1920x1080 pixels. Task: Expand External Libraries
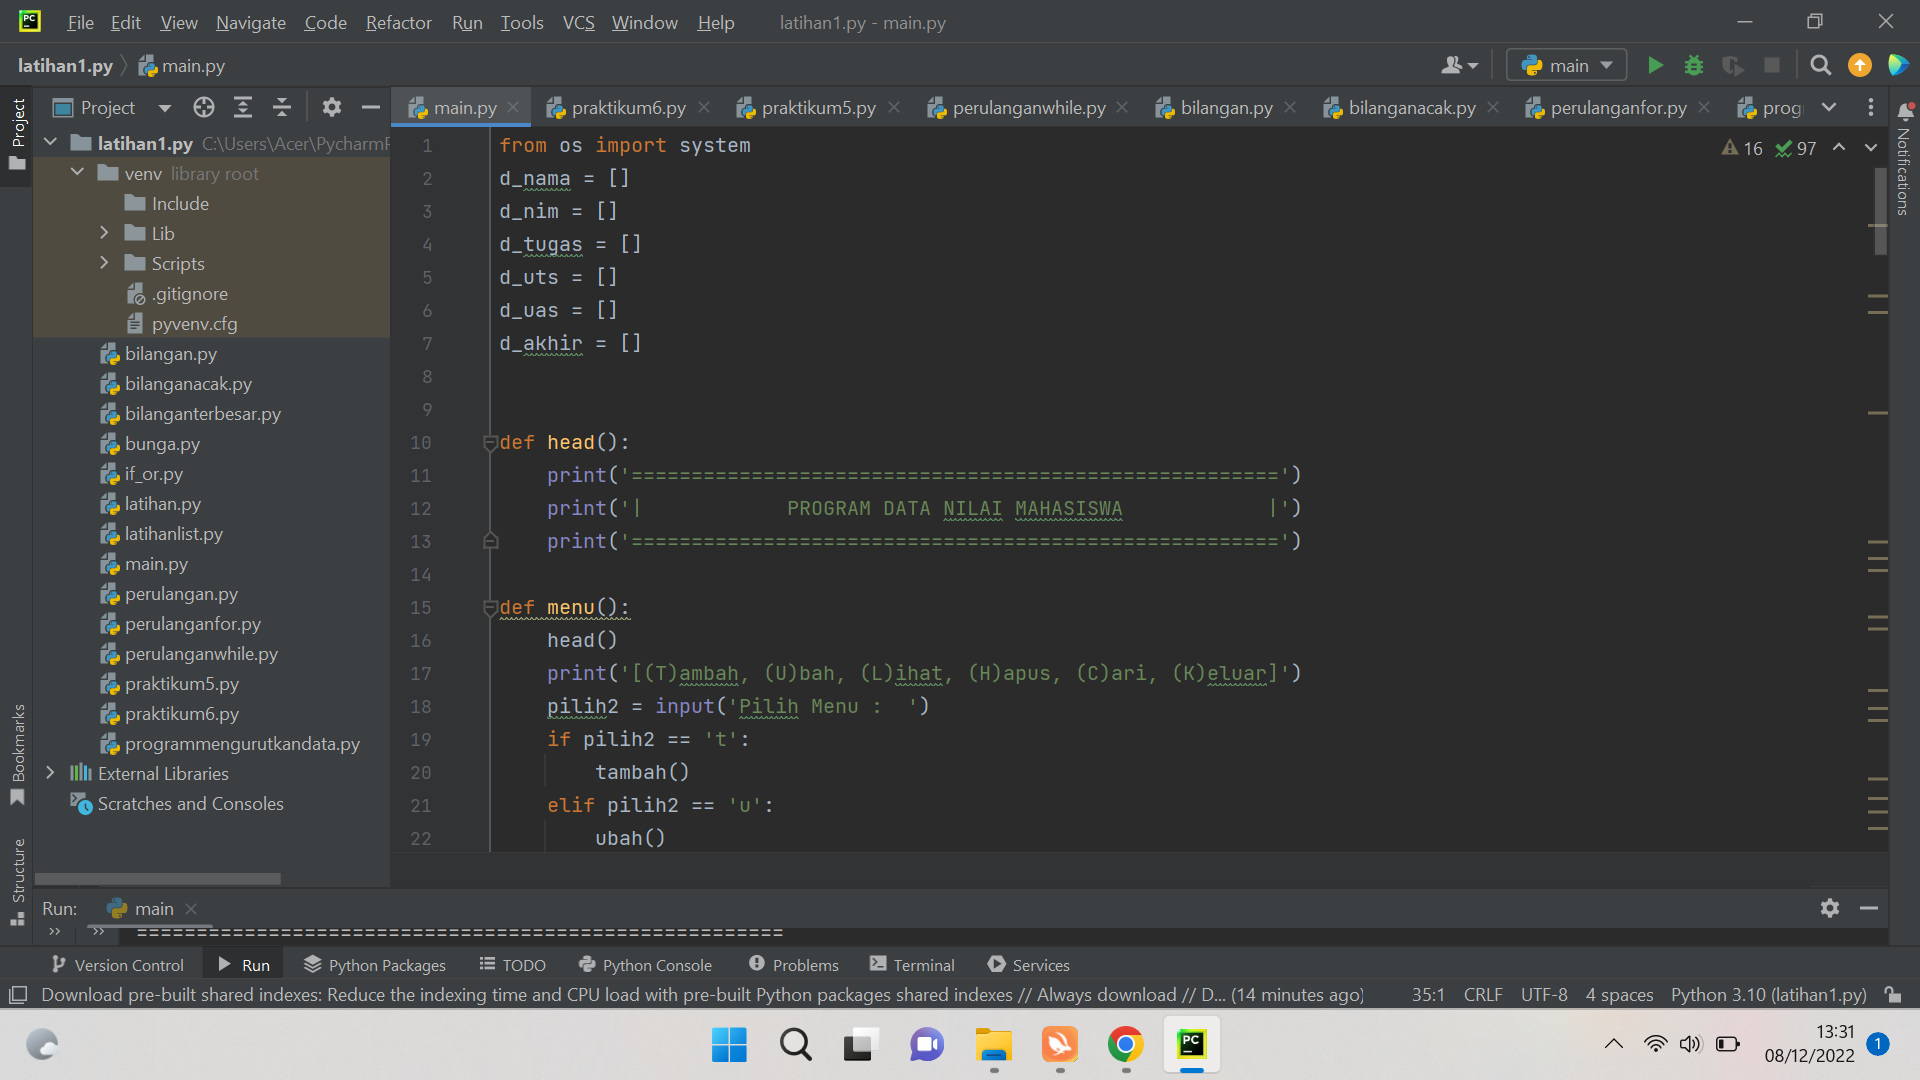coord(50,773)
